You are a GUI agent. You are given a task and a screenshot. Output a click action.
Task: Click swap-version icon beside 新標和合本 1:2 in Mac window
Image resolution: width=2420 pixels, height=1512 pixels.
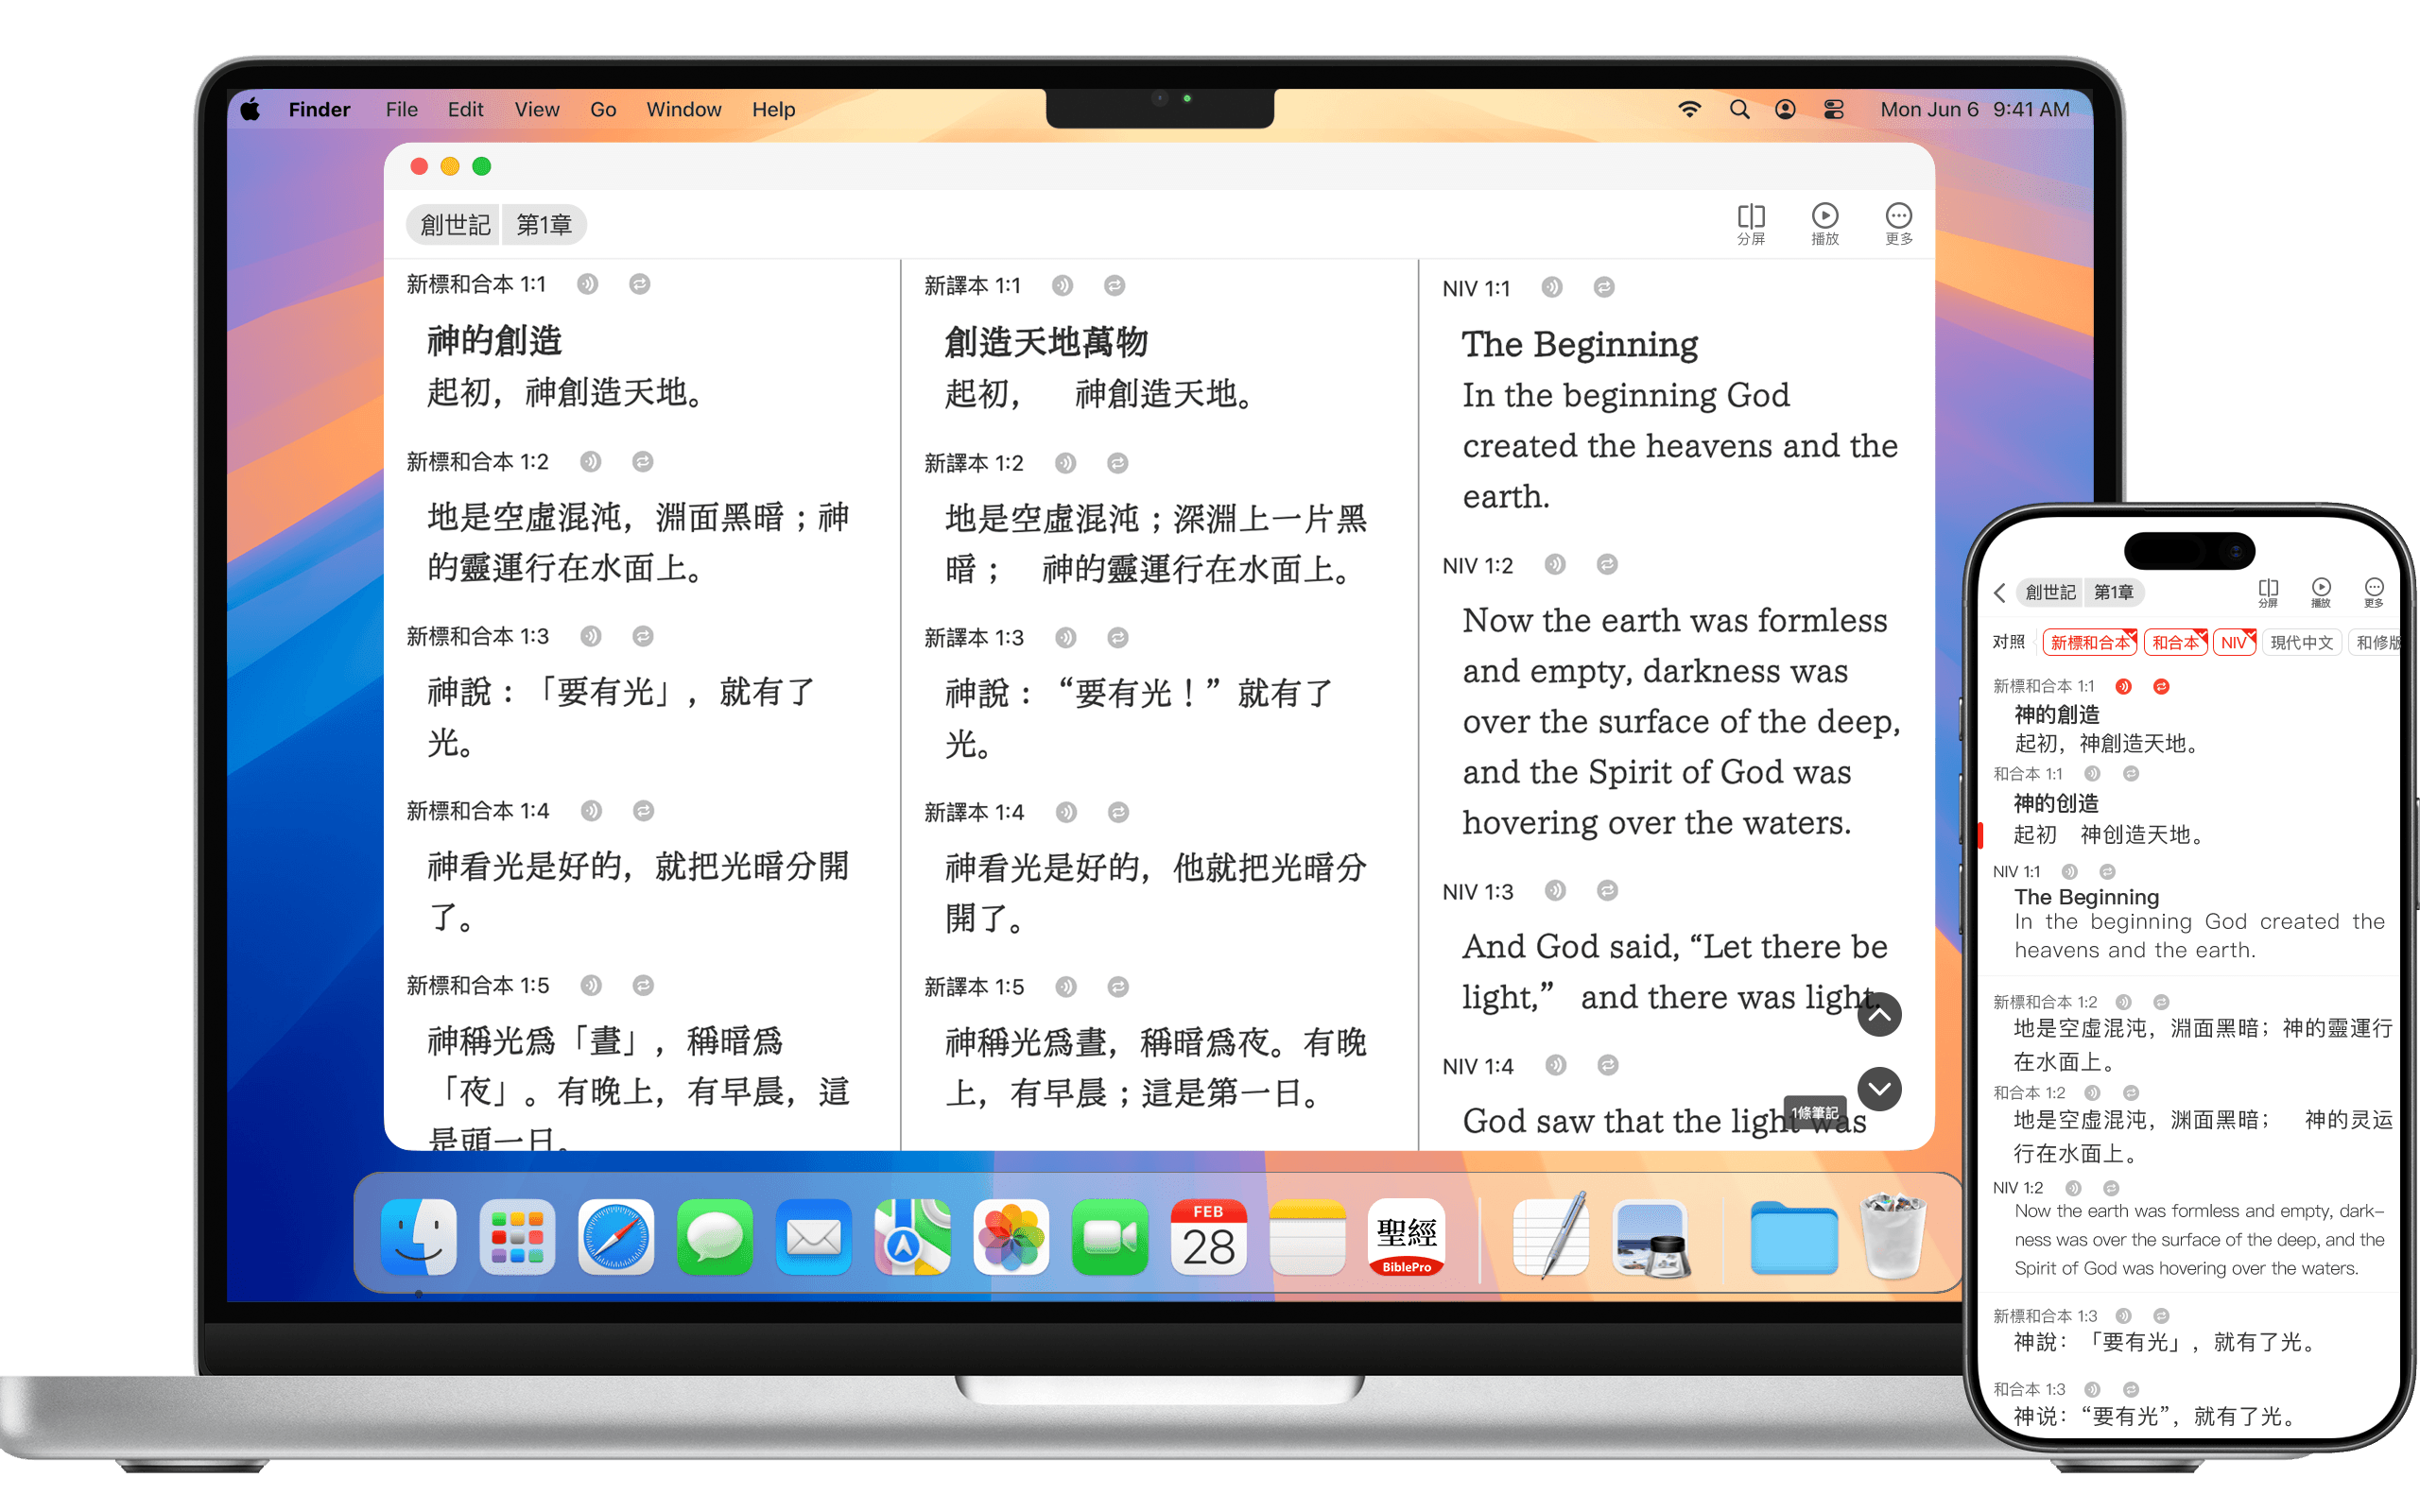click(643, 462)
